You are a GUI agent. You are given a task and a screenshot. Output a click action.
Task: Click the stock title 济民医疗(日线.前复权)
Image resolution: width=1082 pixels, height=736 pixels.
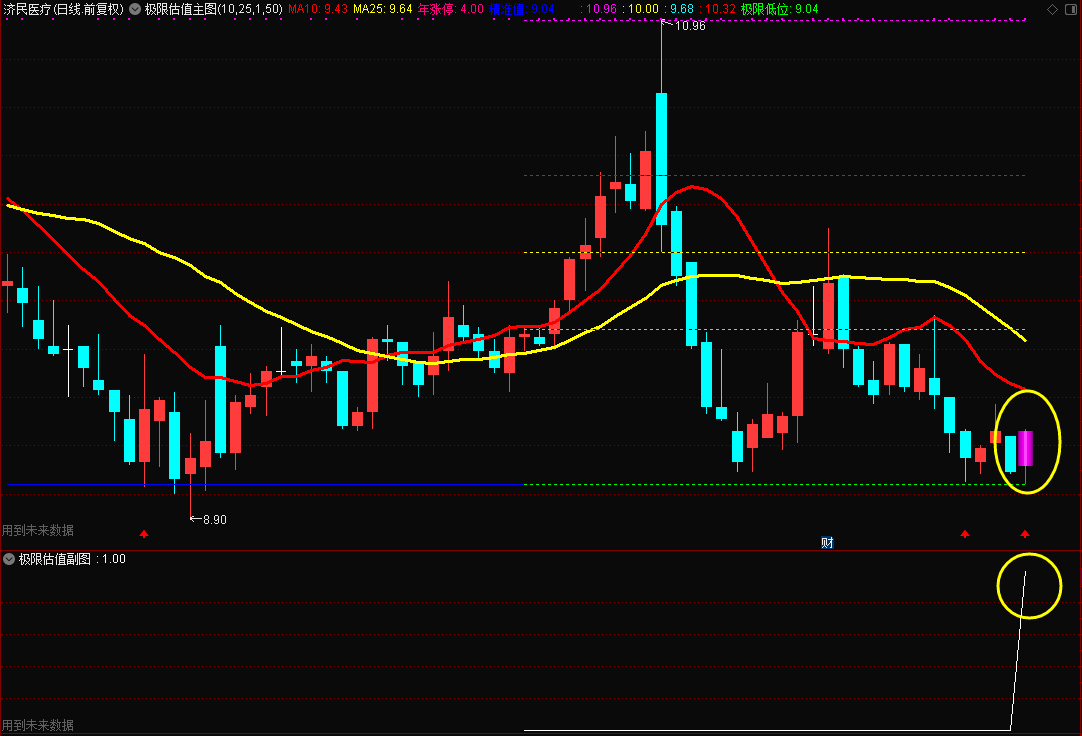[63, 10]
